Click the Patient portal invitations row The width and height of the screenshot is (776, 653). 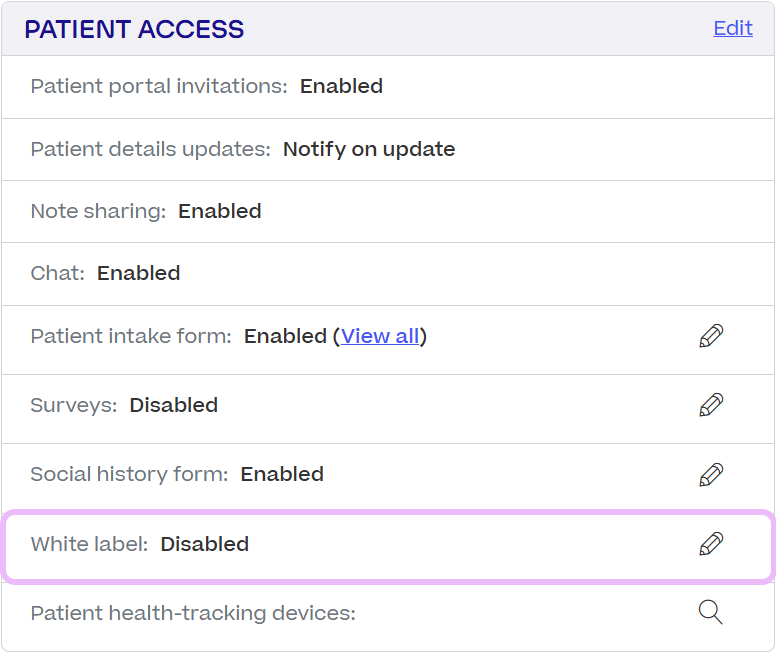point(388,87)
